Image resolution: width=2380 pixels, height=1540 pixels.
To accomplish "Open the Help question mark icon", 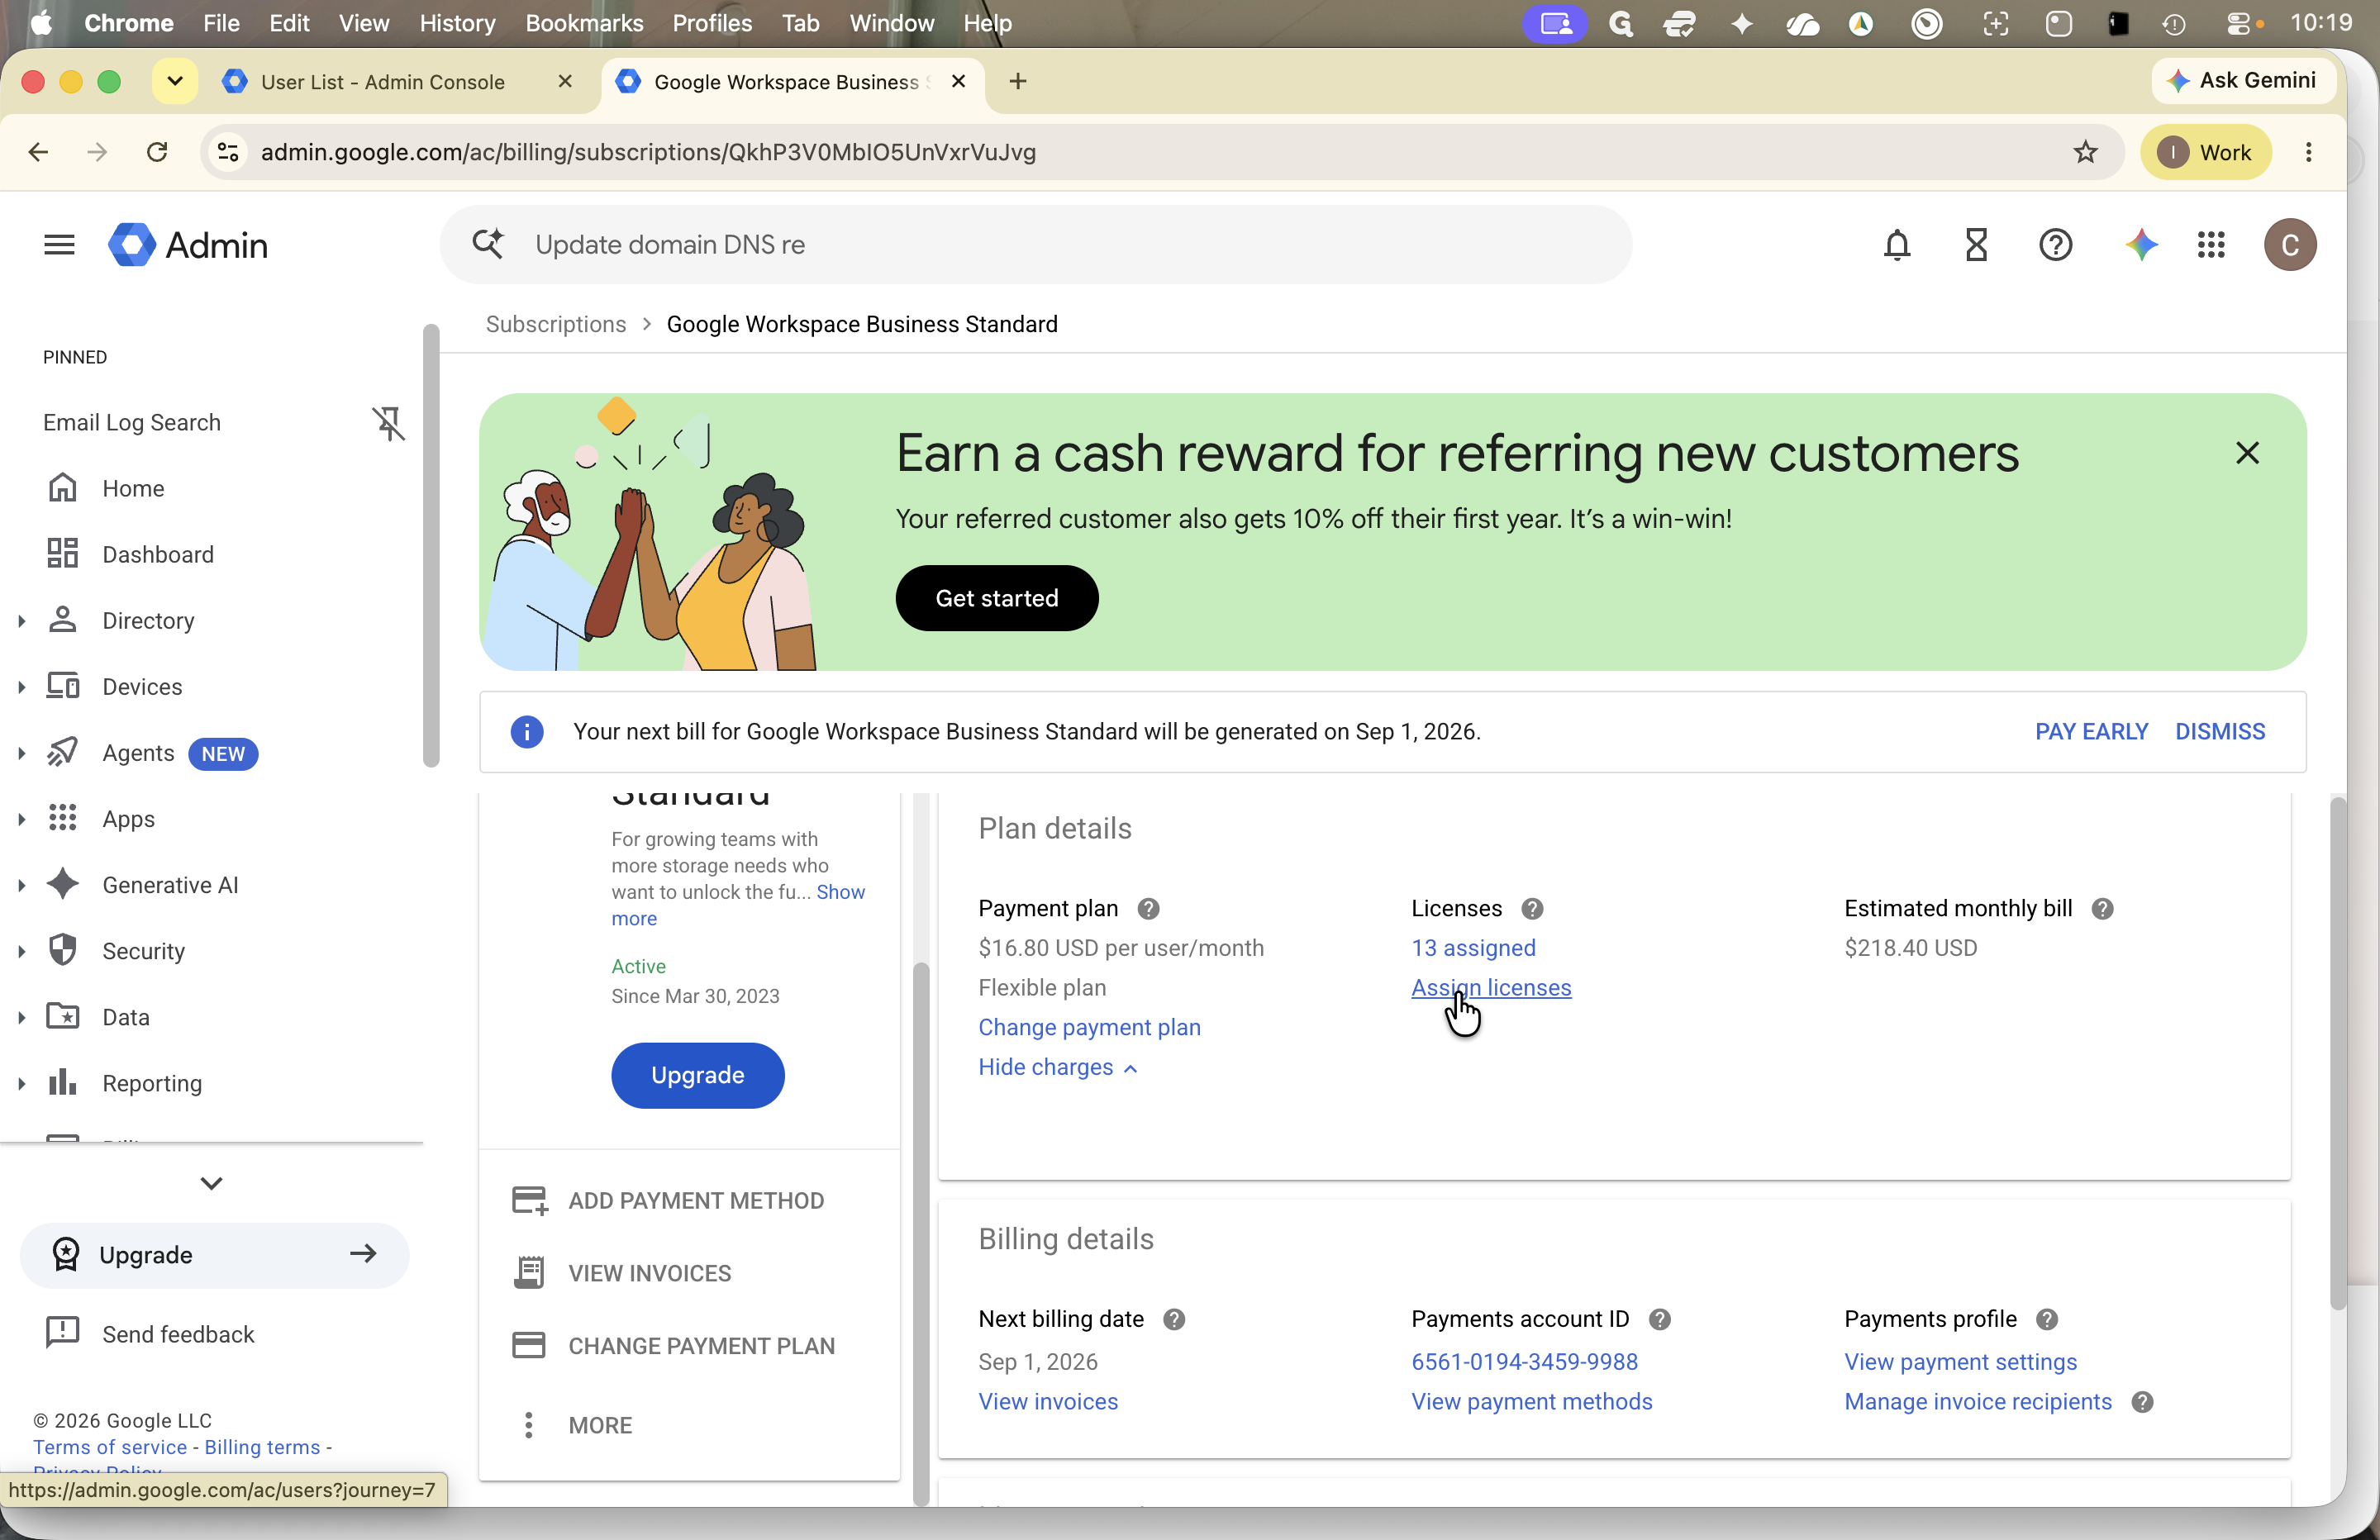I will 2055,245.
